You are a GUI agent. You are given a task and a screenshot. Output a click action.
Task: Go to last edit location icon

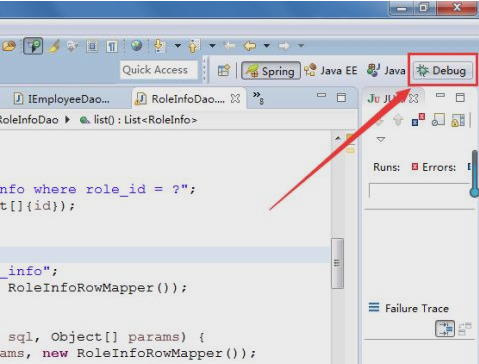[x=229, y=45]
